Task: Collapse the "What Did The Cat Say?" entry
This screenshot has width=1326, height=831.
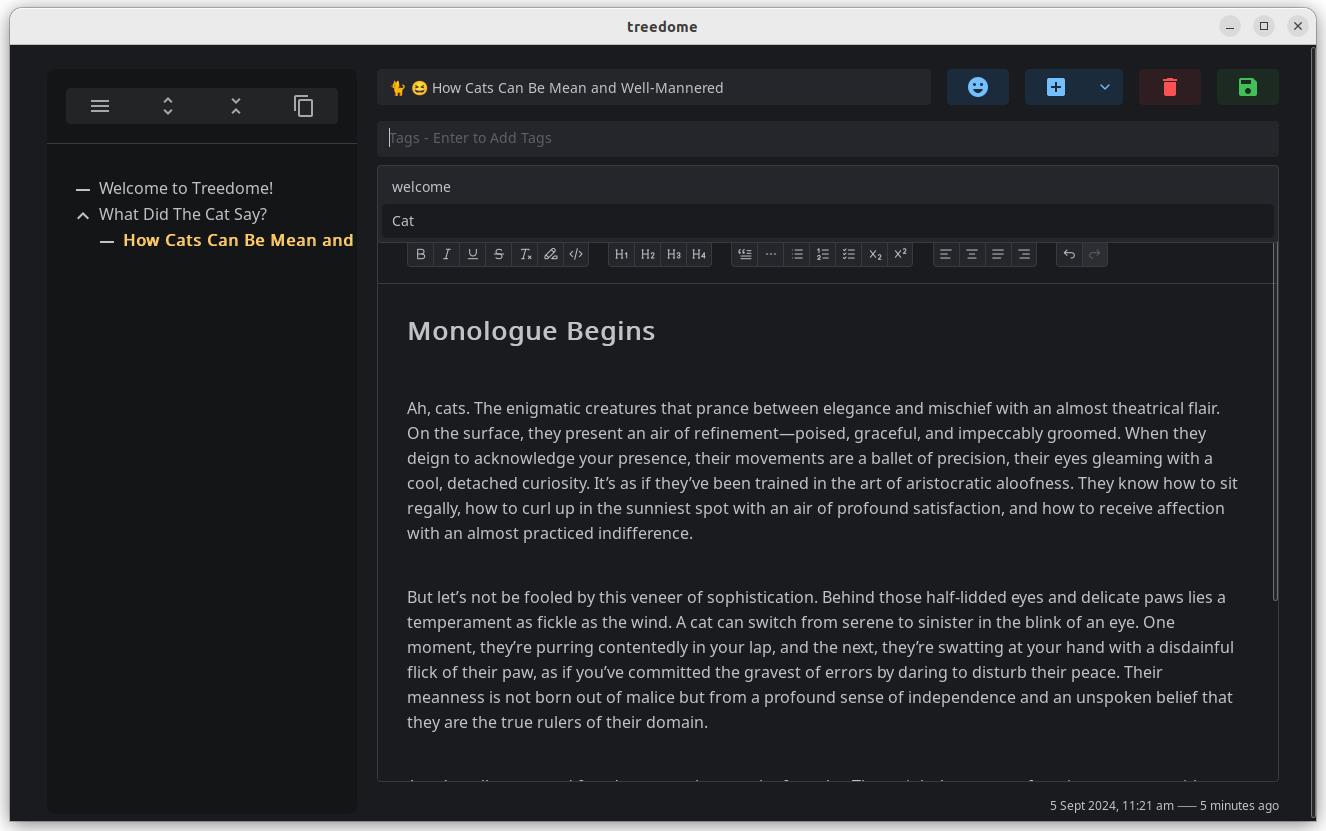Action: [x=83, y=214]
